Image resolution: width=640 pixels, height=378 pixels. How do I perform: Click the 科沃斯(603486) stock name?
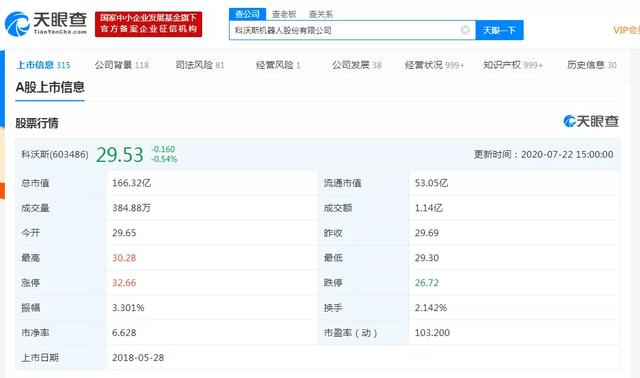tap(55, 155)
